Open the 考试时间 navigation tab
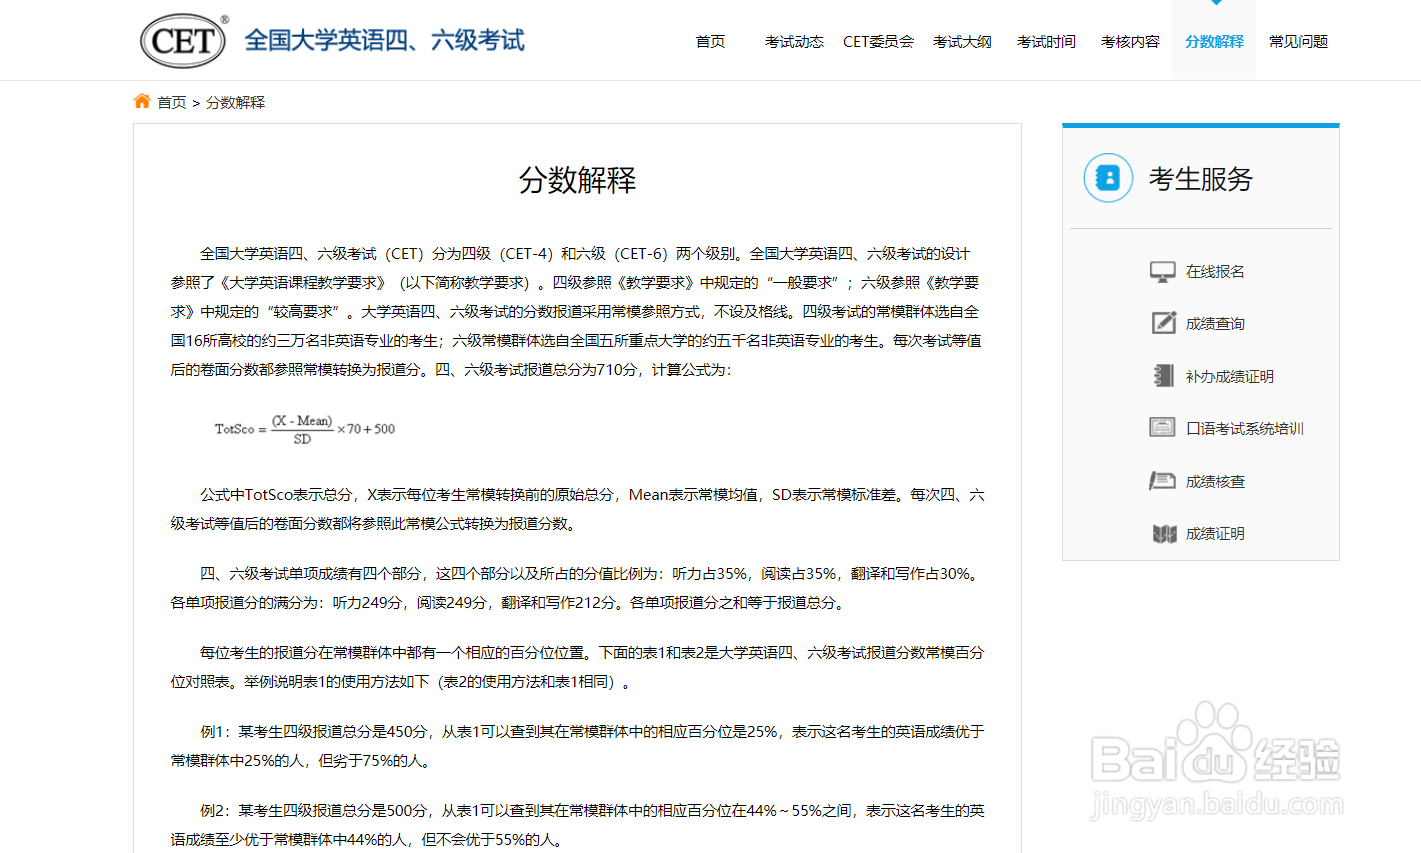Screen dimensions: 1421x853 point(1046,41)
